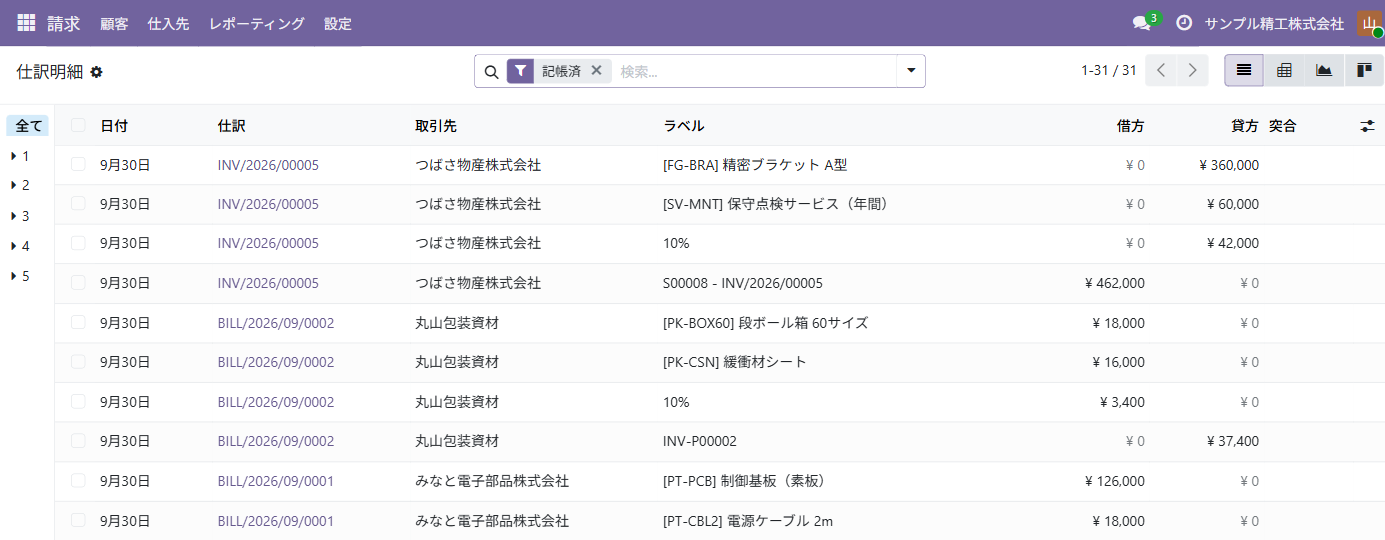Viewport: 1385px width, 540px height.
Task: Tick the select-all checkbox in header
Action: click(78, 125)
